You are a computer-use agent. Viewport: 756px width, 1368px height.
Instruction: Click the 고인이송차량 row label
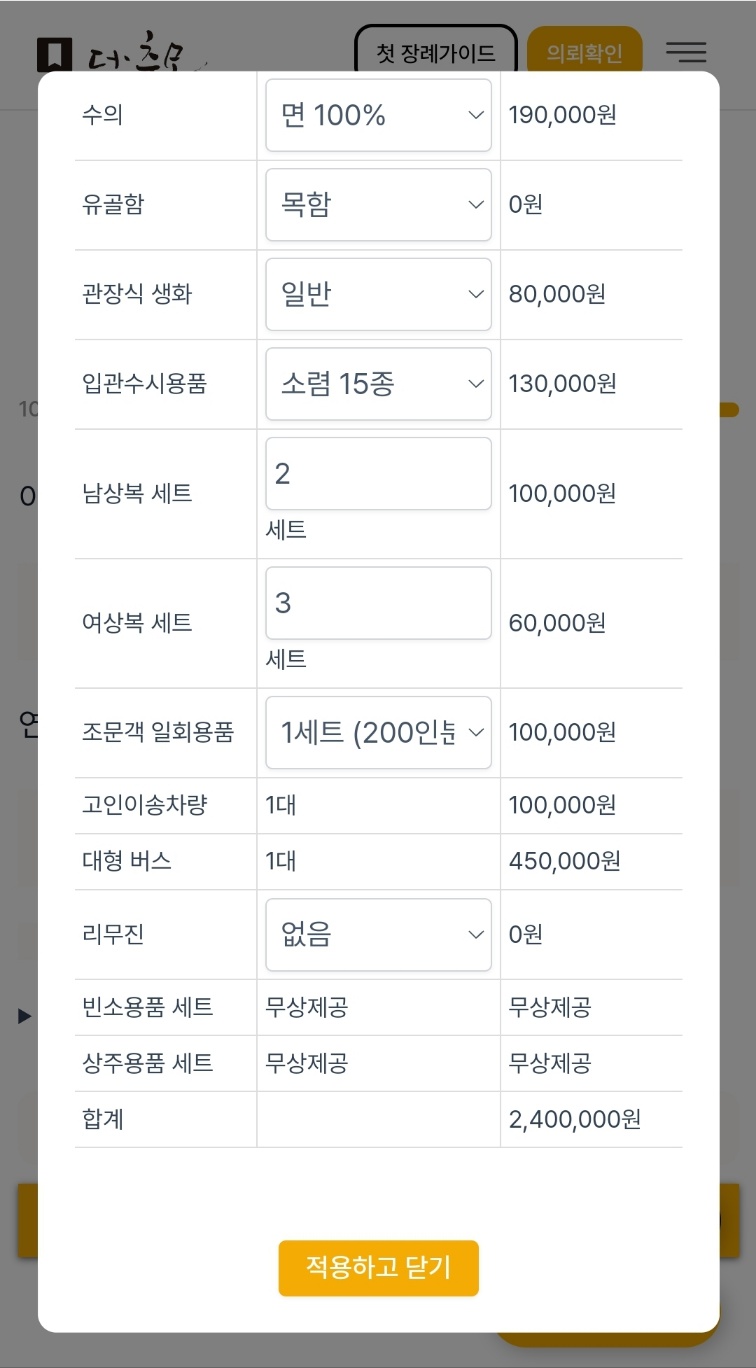click(144, 805)
